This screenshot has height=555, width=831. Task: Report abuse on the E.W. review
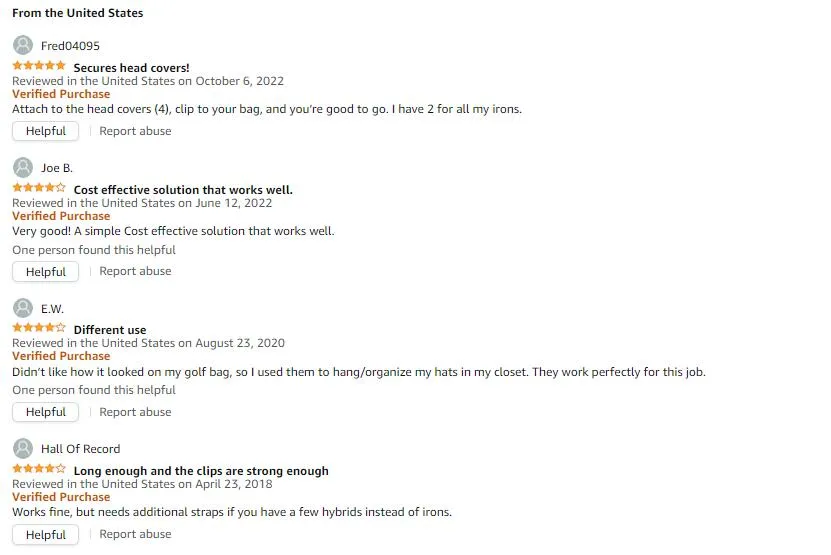[x=135, y=412]
